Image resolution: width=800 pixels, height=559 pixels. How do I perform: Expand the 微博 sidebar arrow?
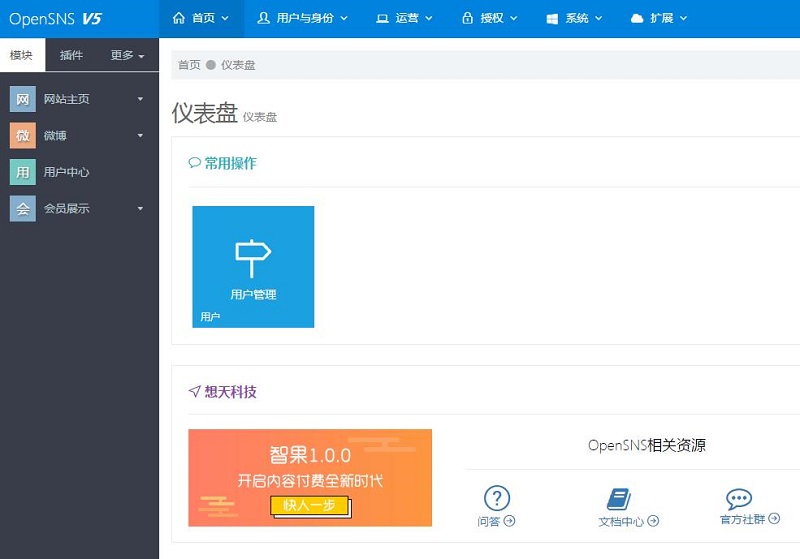click(140, 135)
